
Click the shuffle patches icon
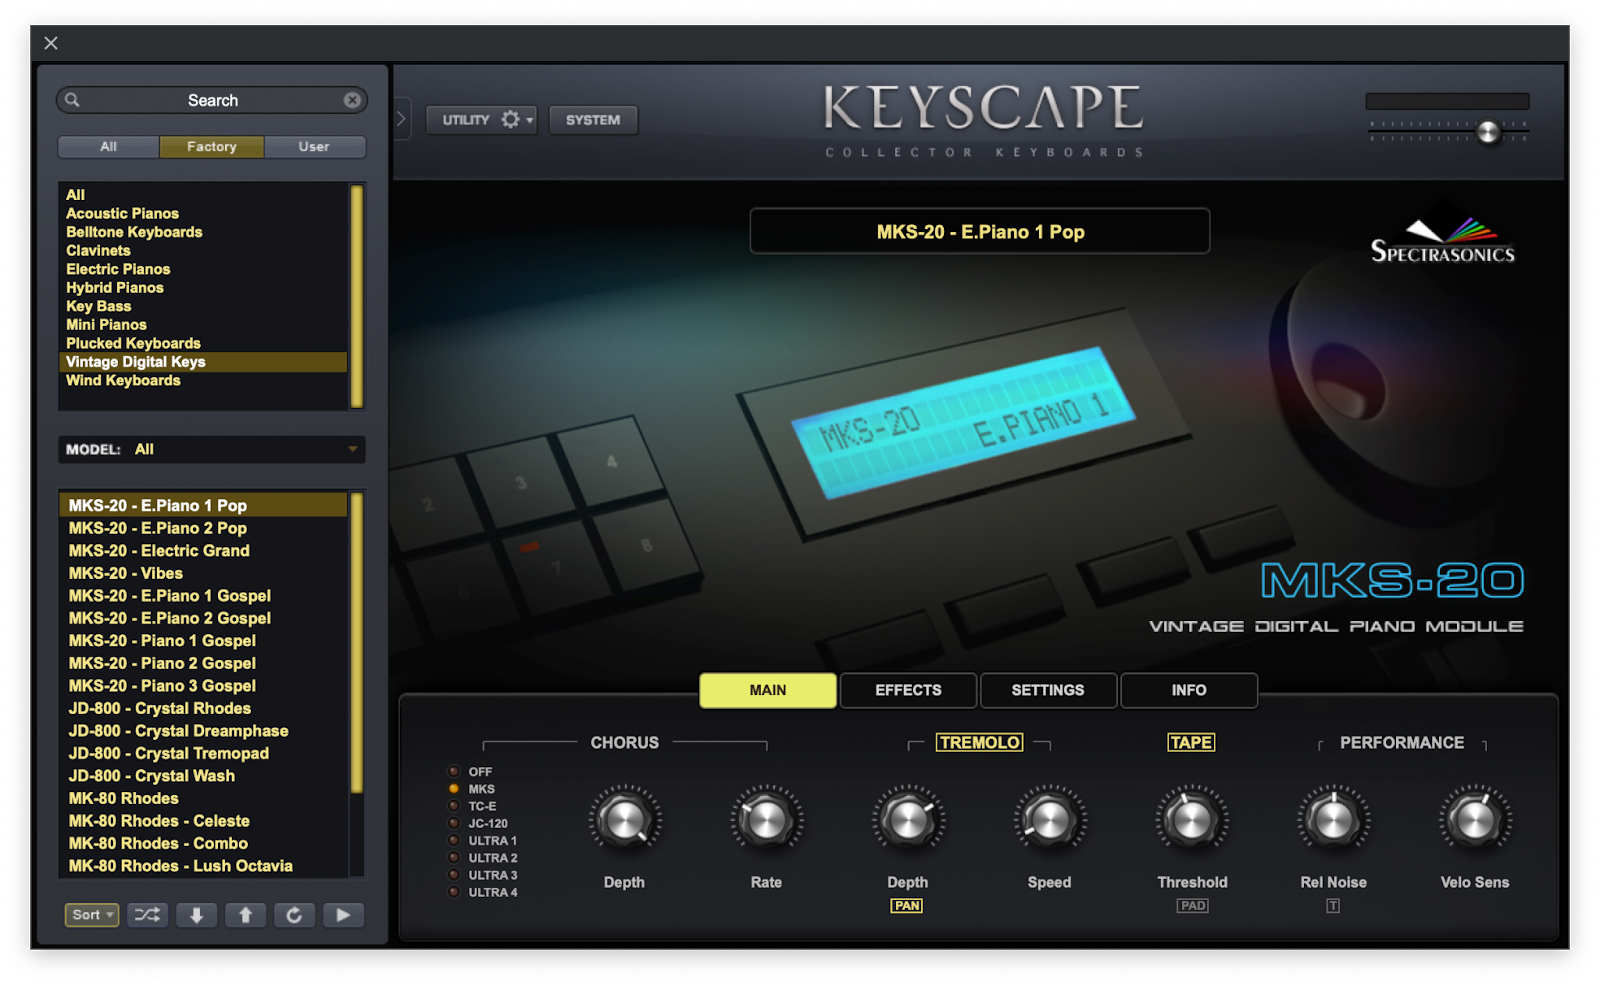147,915
